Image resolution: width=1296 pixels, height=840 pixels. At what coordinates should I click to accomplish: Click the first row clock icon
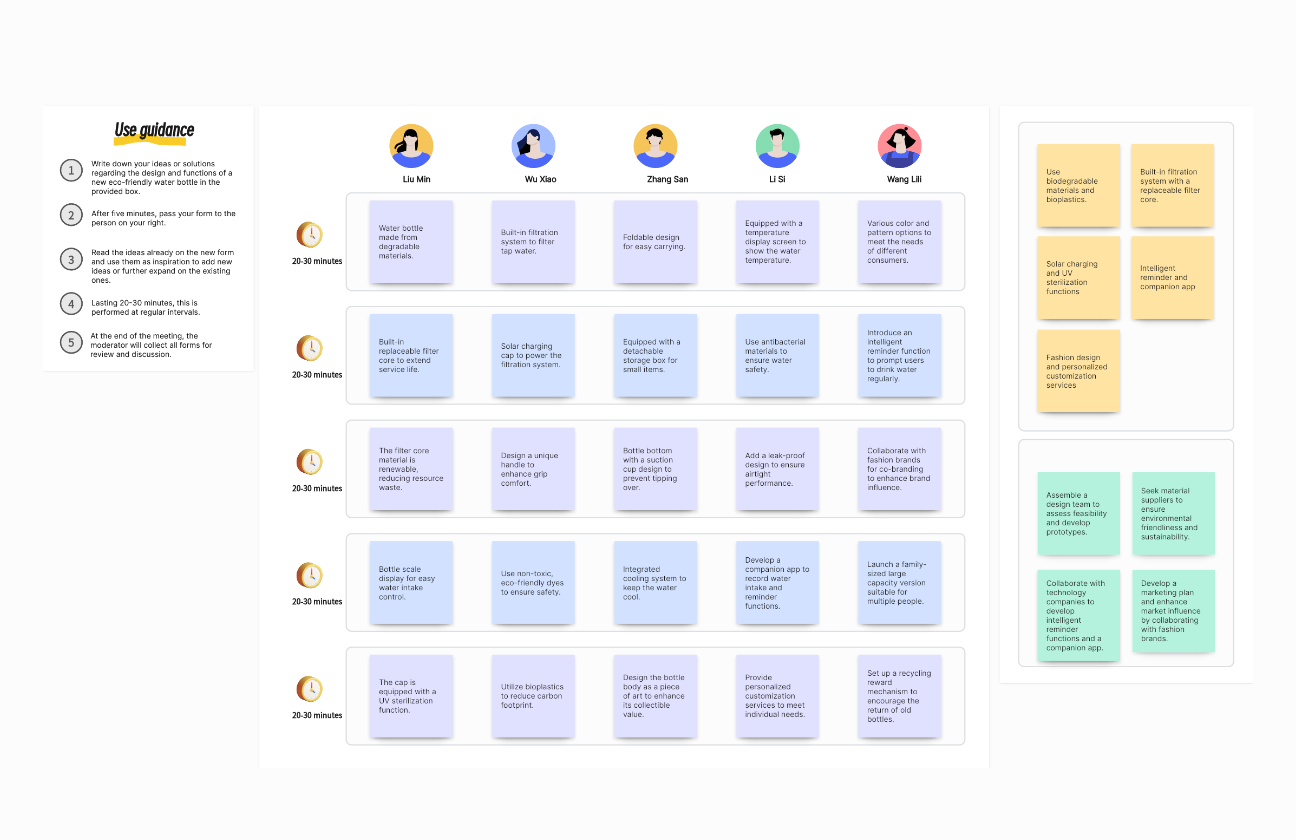(310, 235)
